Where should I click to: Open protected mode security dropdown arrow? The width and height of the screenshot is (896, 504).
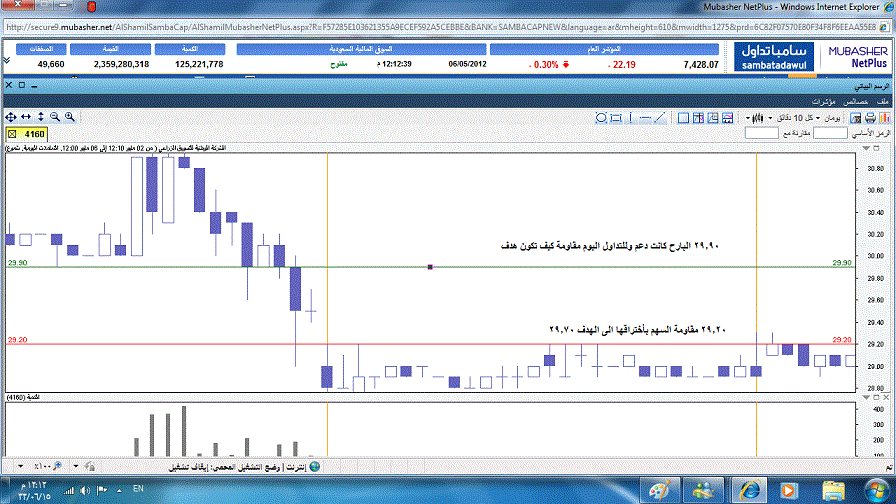[x=75, y=467]
